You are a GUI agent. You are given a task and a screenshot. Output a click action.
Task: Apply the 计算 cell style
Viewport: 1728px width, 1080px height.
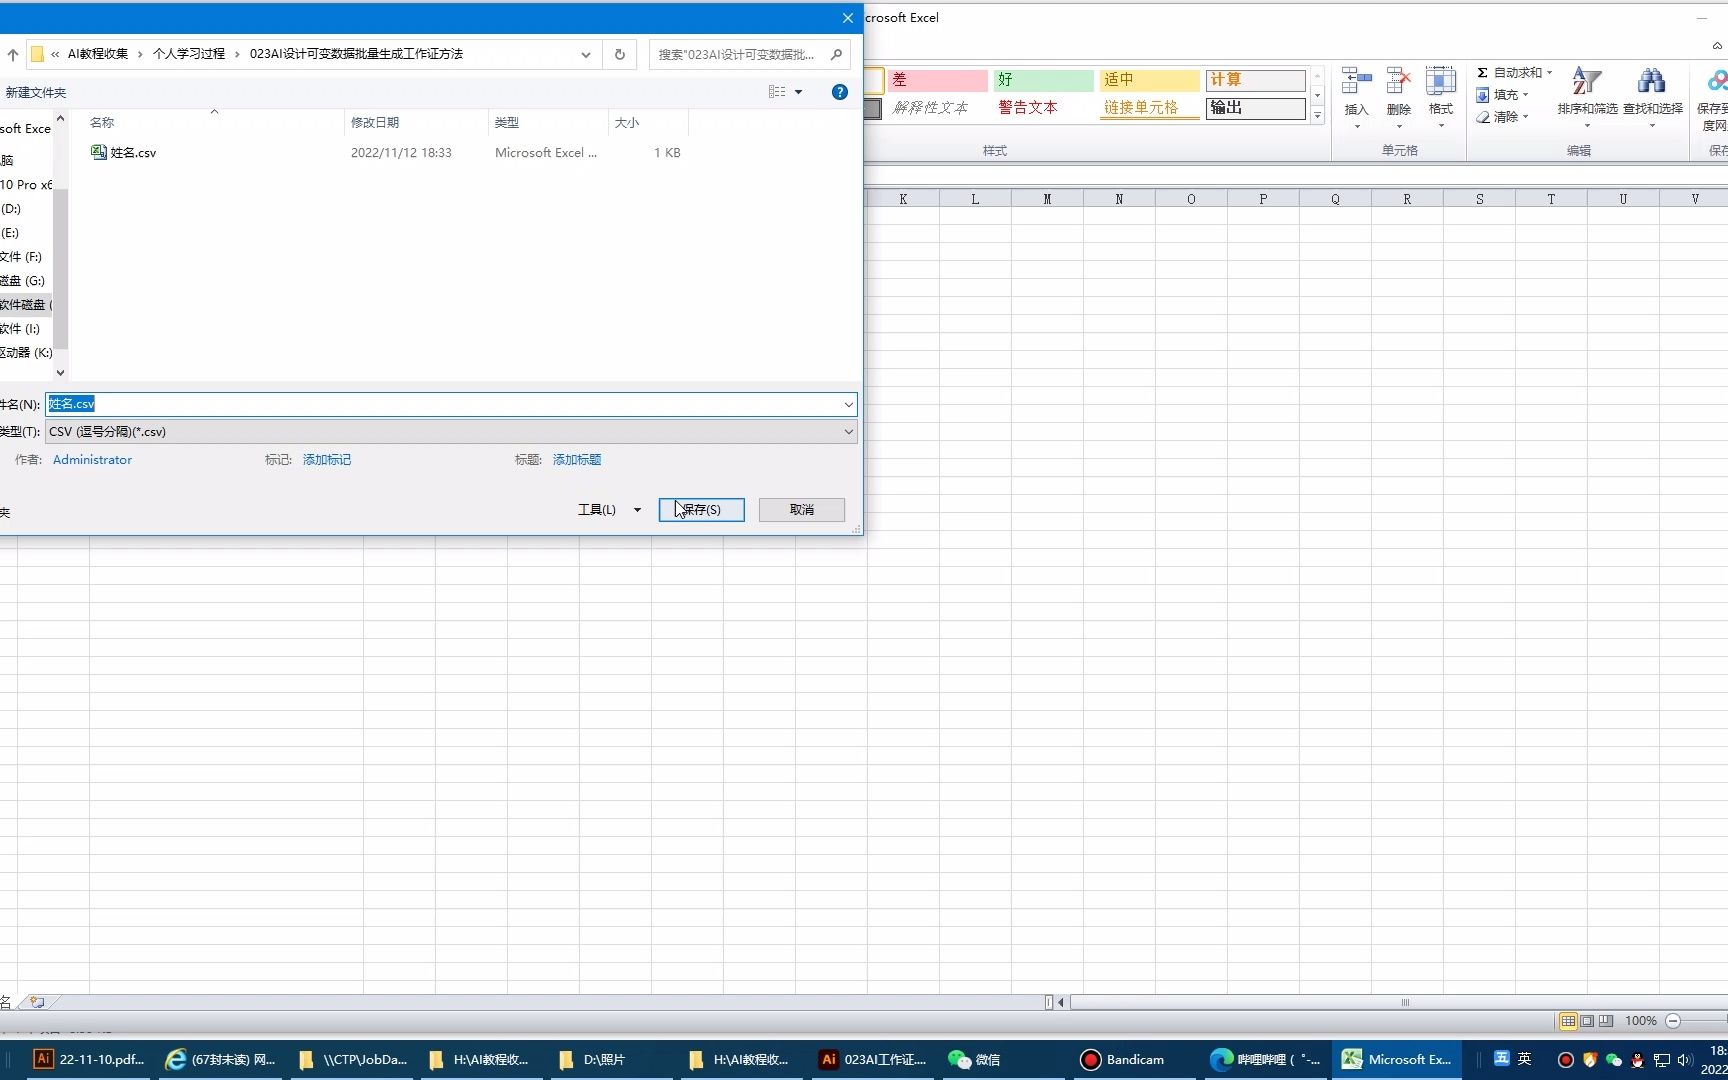tap(1255, 80)
